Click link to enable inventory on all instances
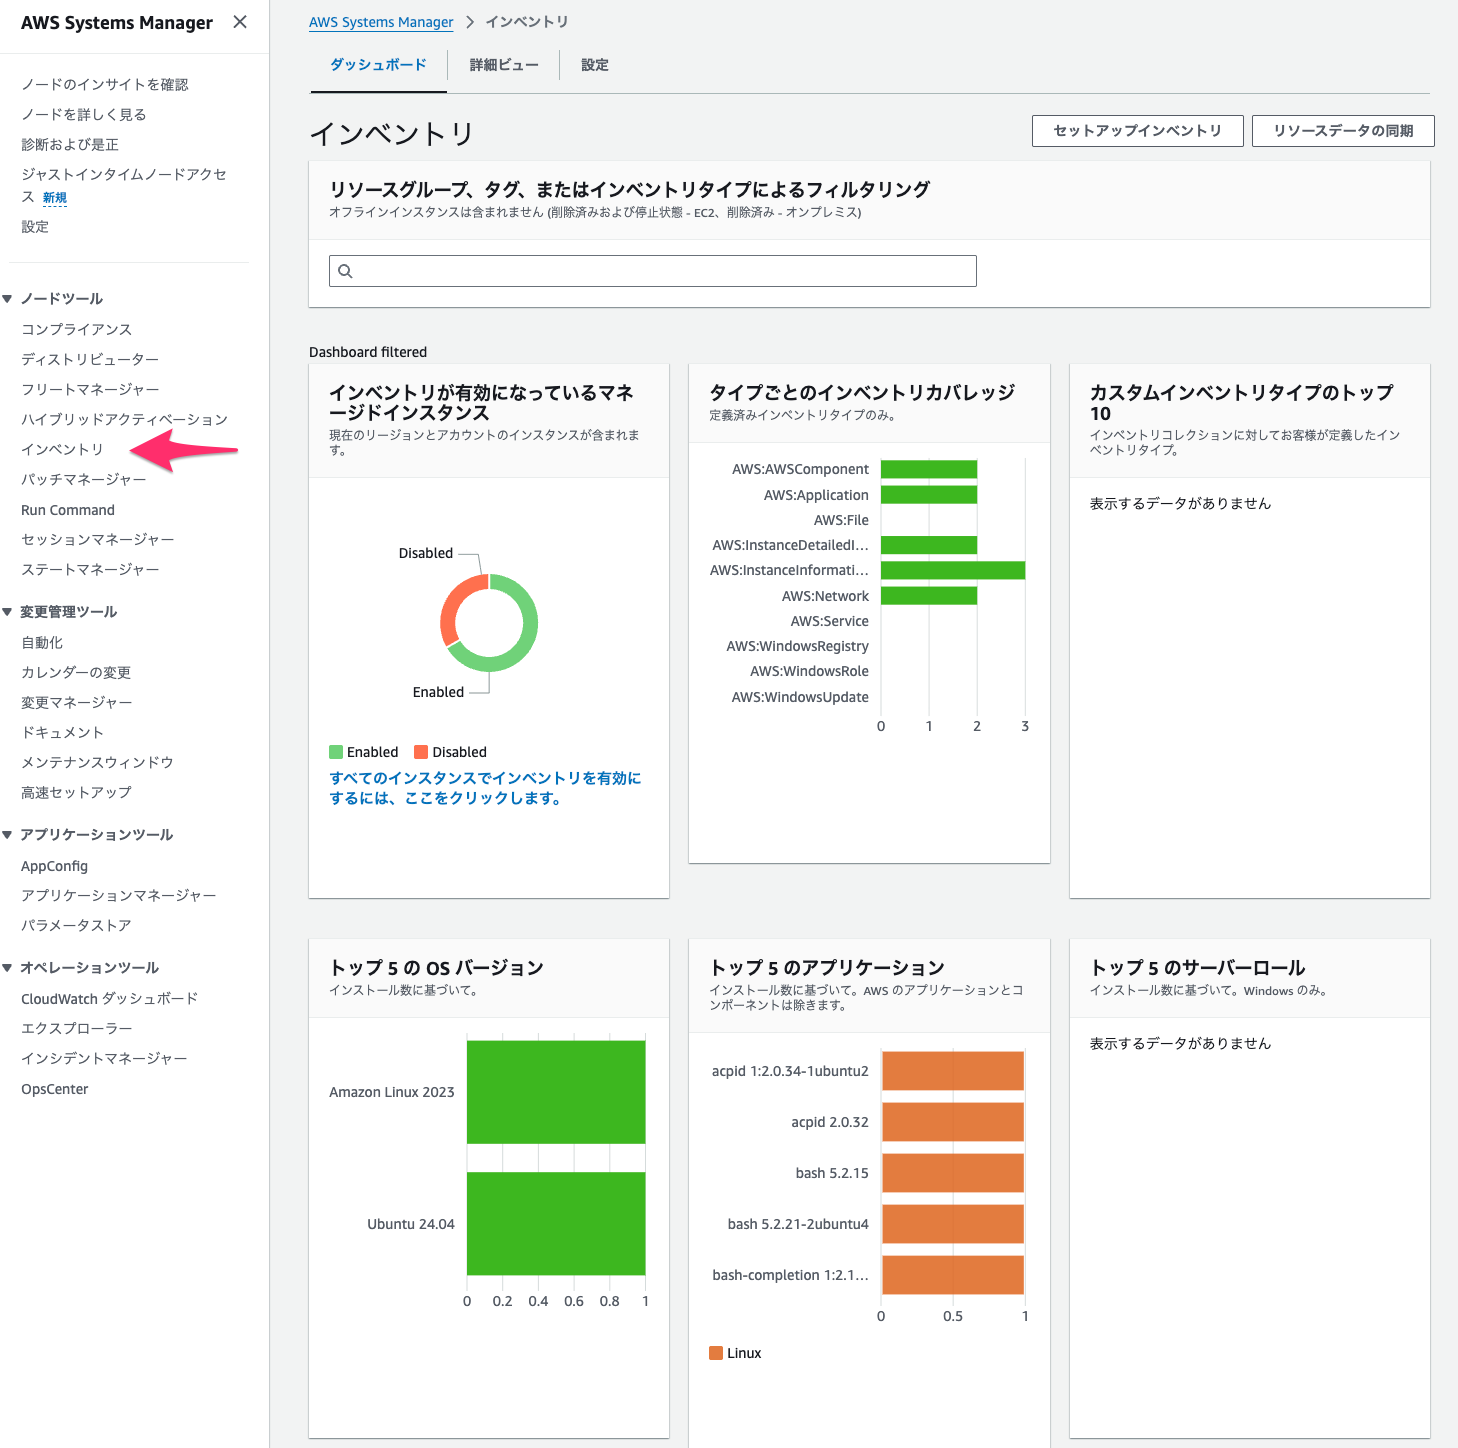 [x=485, y=788]
